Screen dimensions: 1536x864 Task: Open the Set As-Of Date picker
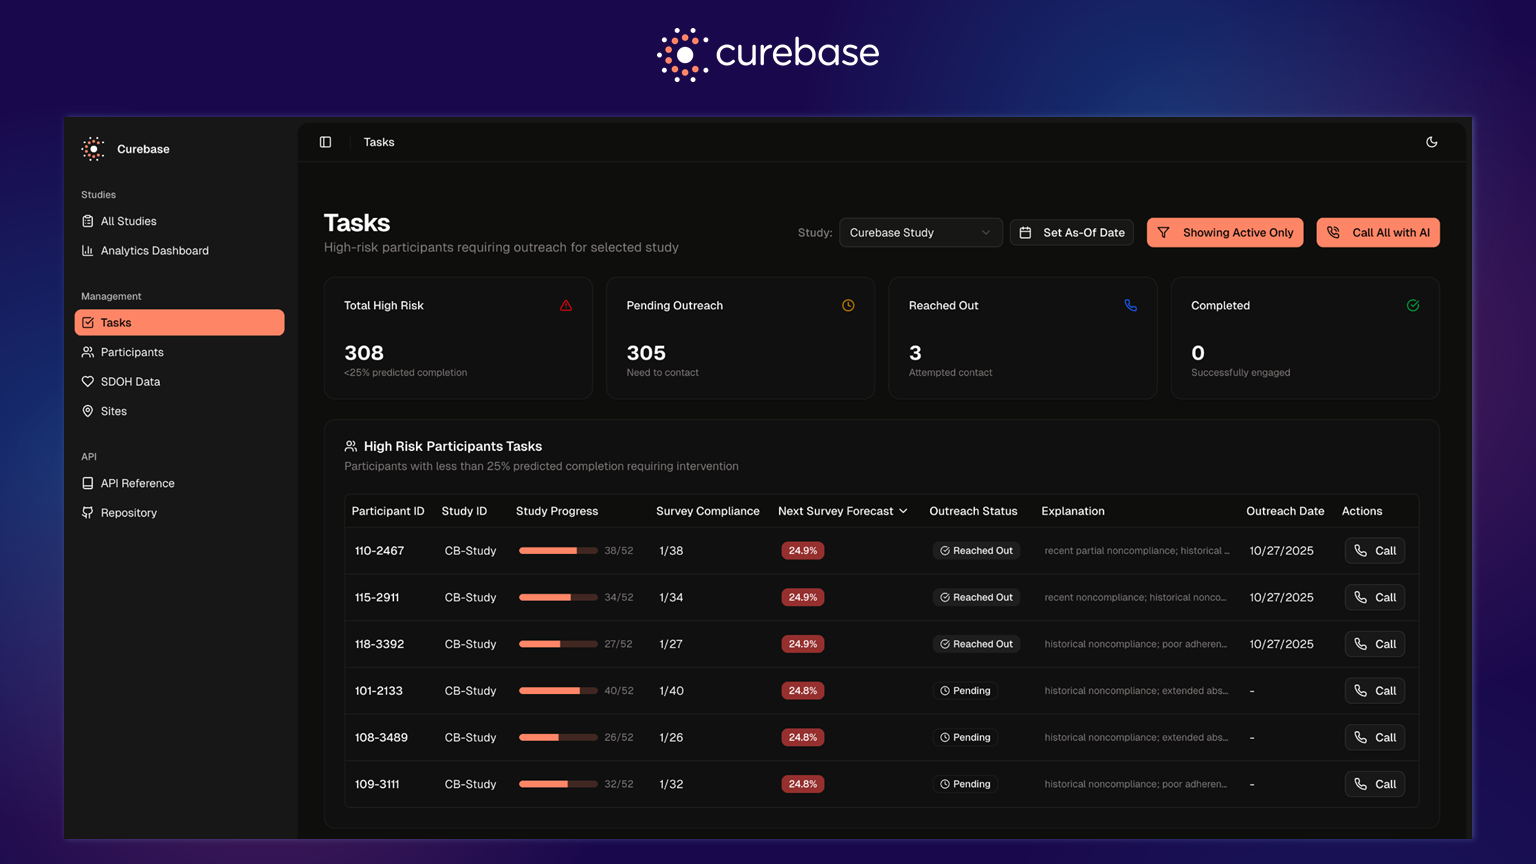click(x=1072, y=233)
